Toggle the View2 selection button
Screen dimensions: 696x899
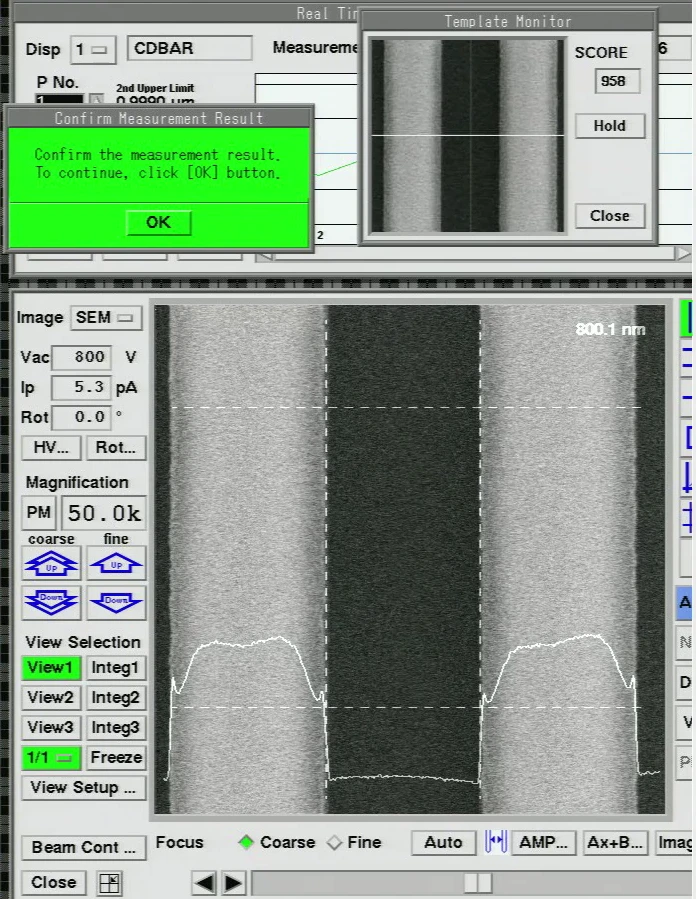point(51,697)
